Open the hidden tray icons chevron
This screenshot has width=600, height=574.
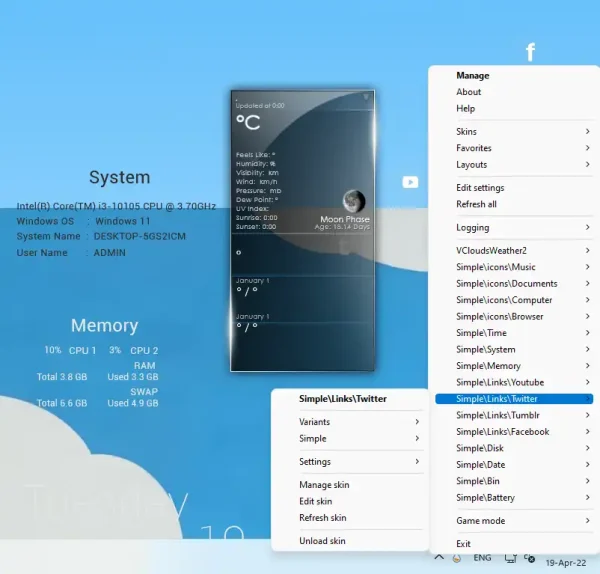[439, 558]
